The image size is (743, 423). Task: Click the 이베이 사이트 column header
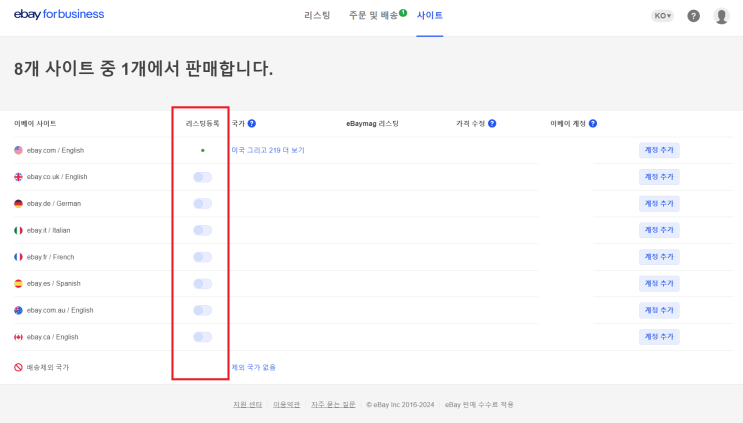point(35,123)
